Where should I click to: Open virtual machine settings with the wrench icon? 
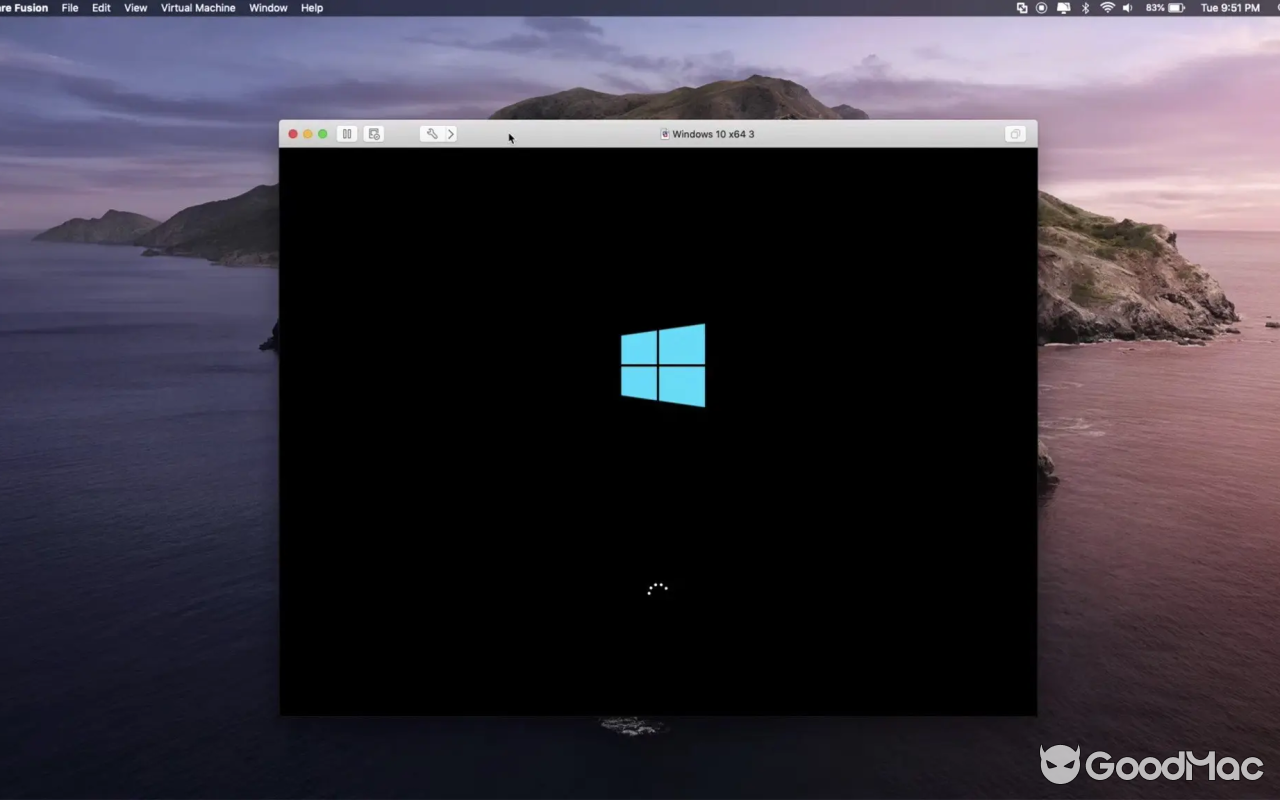click(x=431, y=133)
